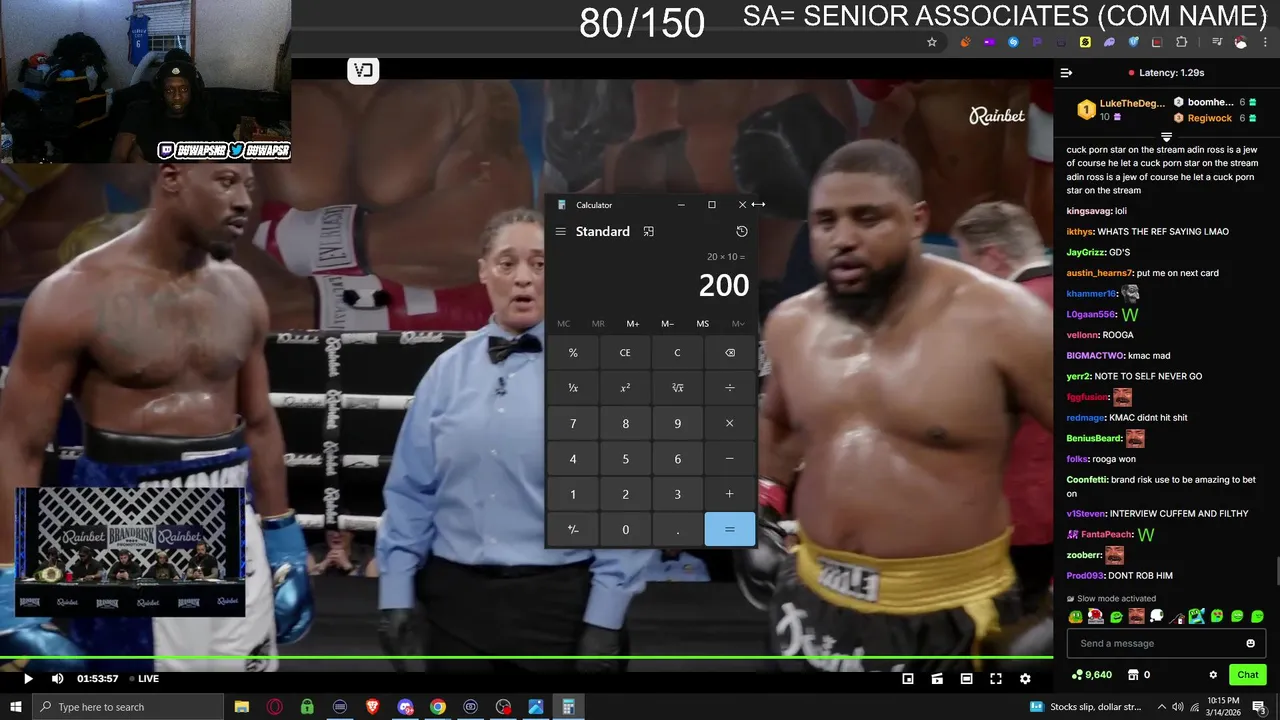Click the square root key
Screen dimensions: 1280x720
[677, 388]
